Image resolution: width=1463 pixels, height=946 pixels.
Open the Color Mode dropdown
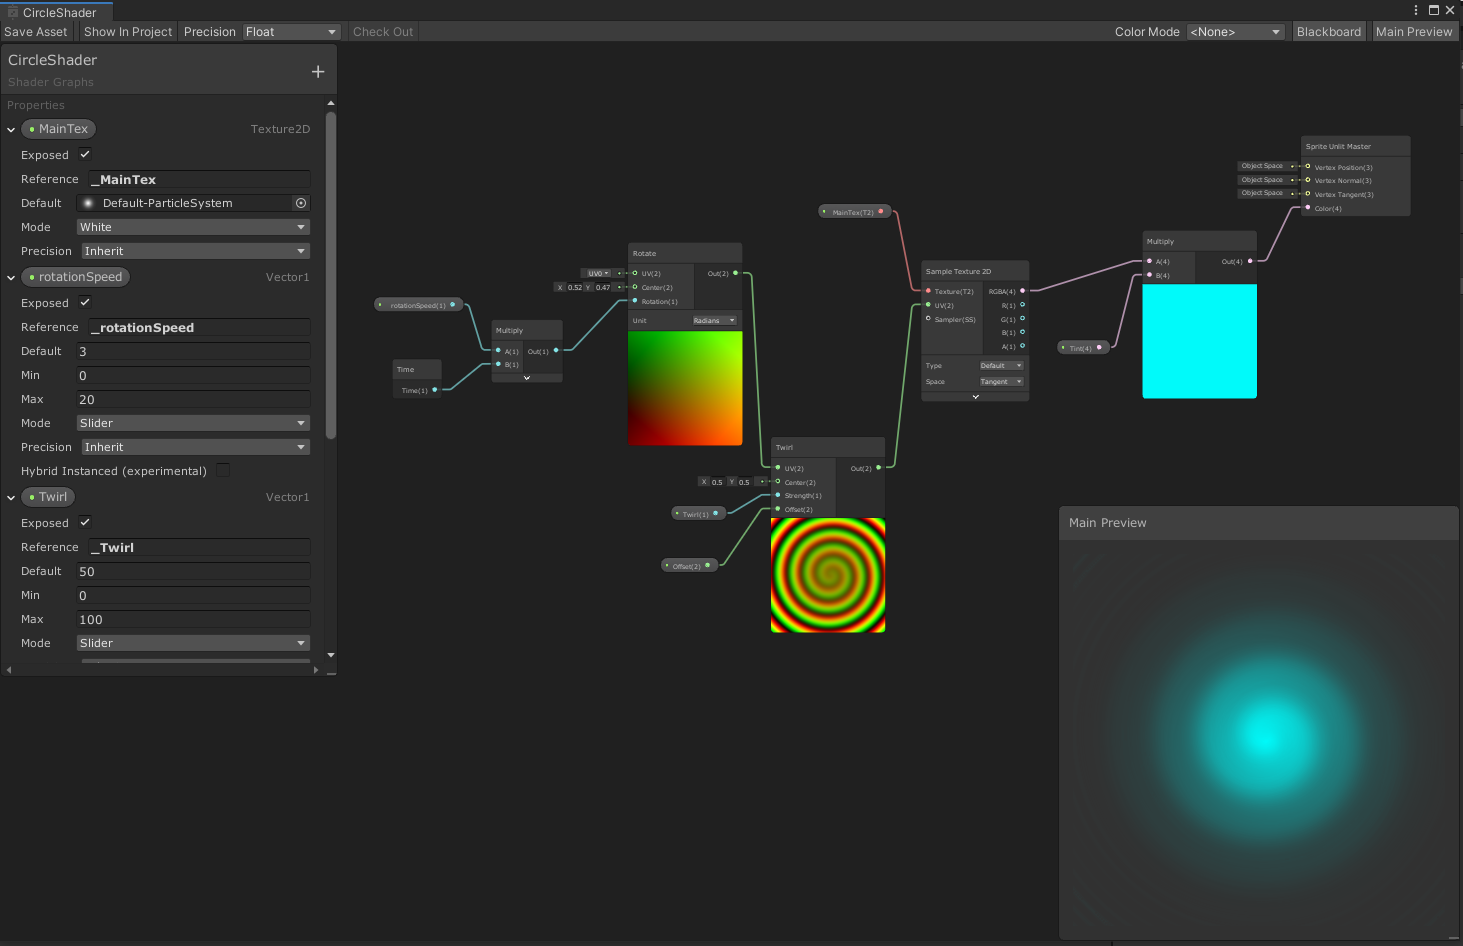1235,32
